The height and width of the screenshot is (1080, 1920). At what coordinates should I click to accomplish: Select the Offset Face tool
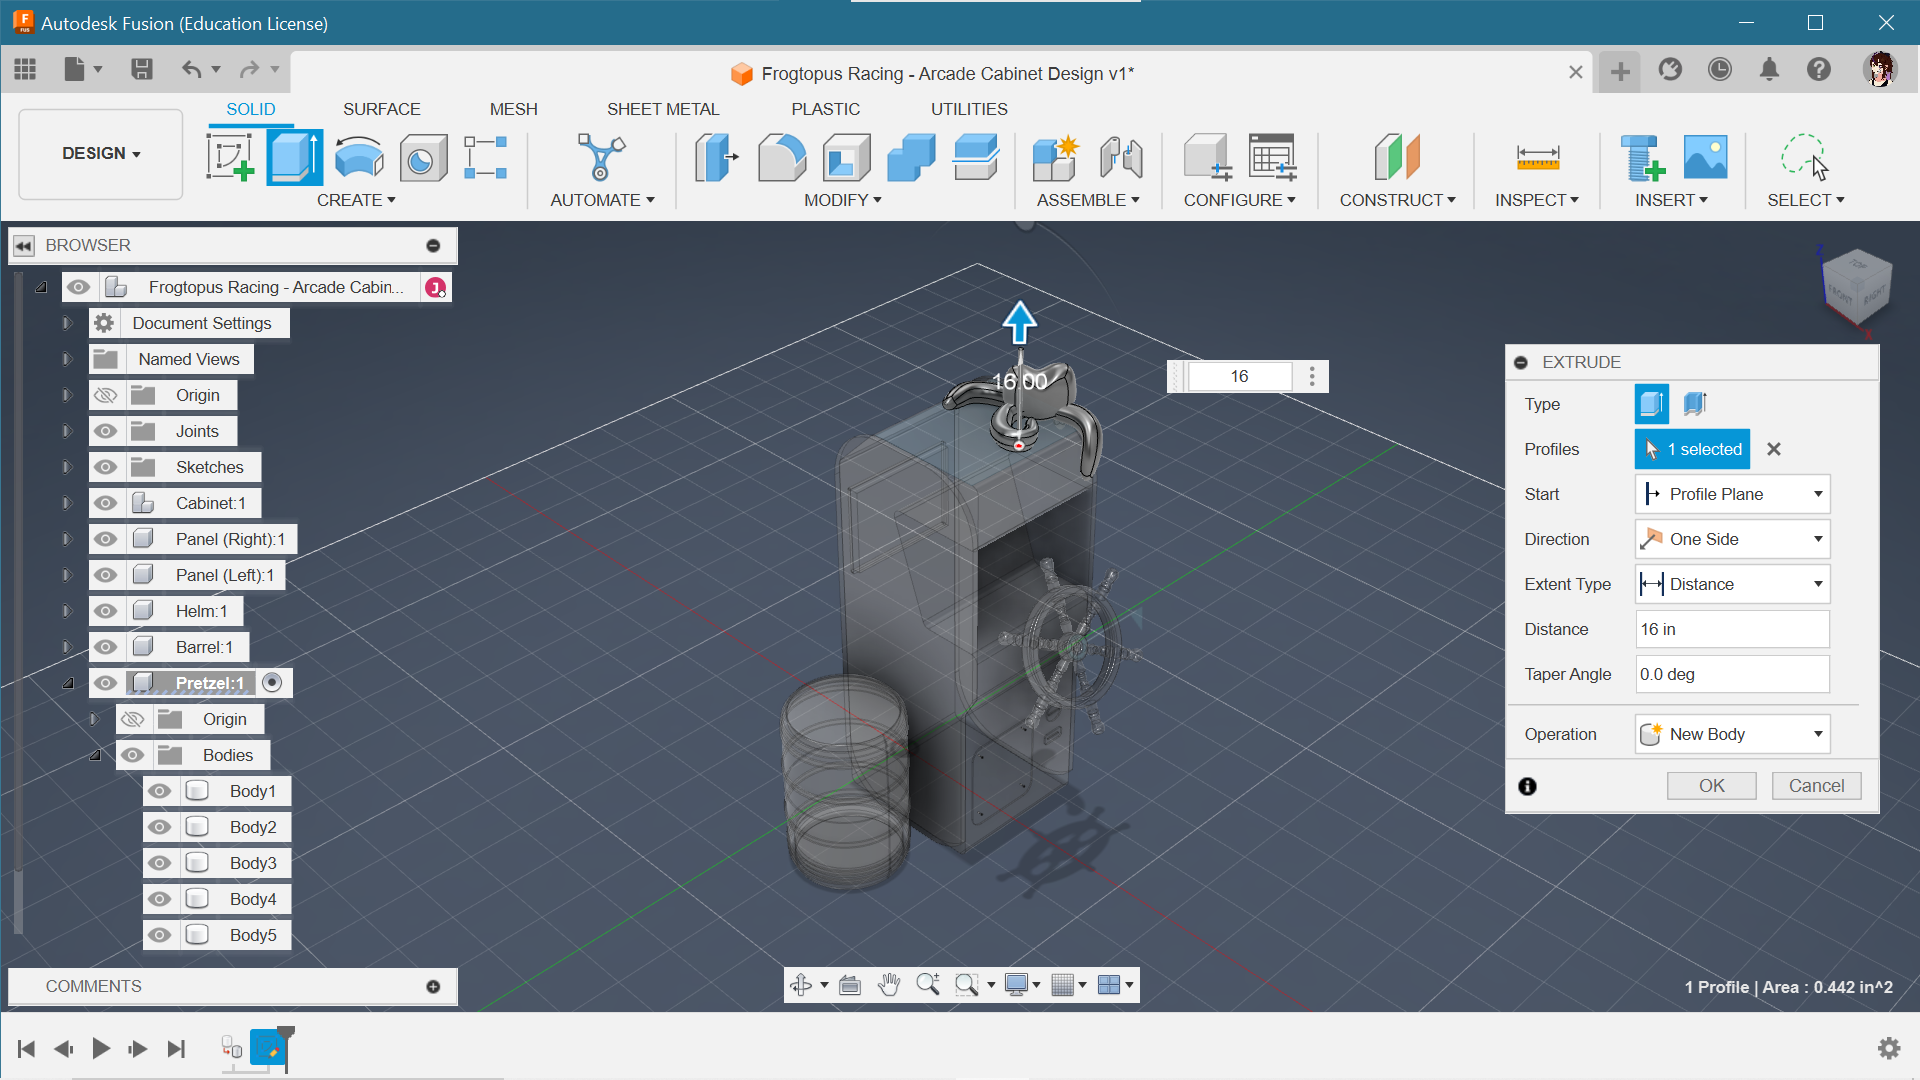976,158
